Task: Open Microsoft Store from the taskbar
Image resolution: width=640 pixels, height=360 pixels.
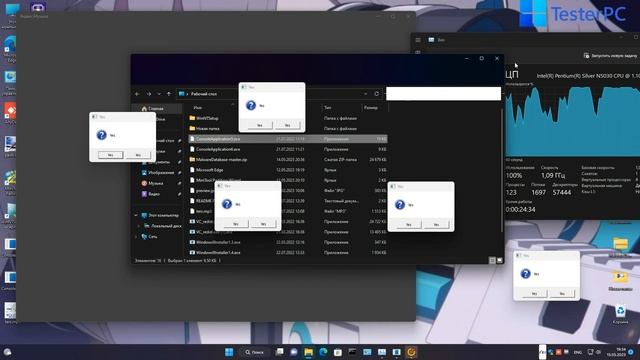Action: 338,352
